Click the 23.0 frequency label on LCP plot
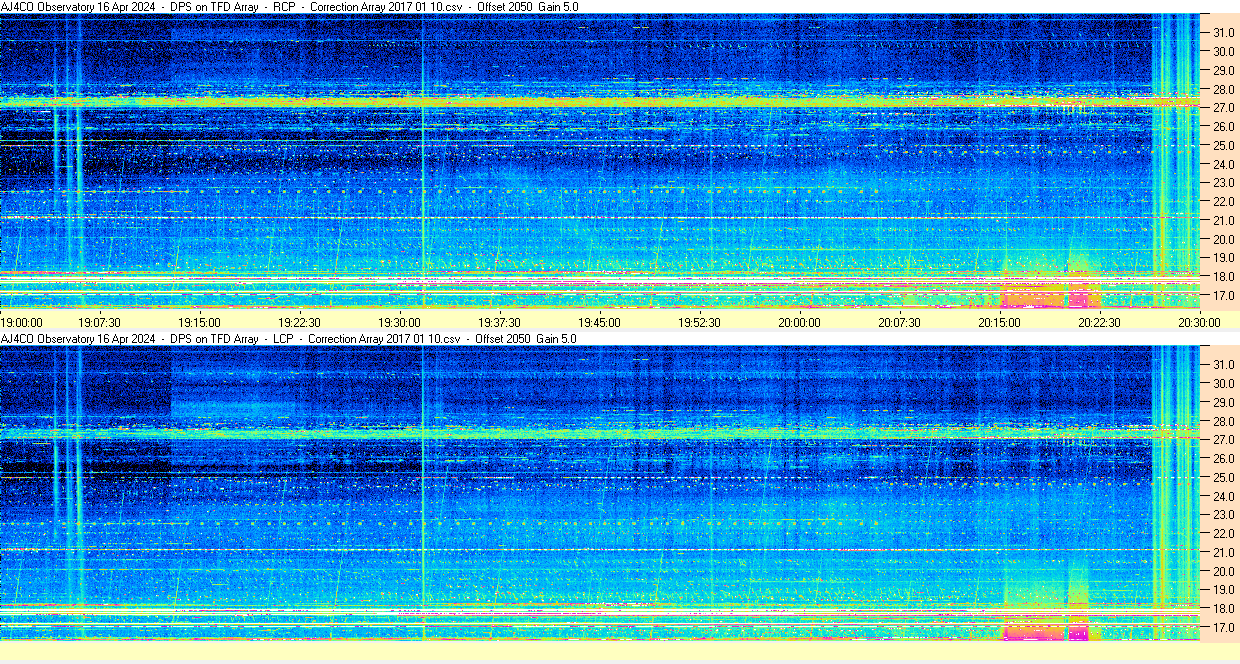1240x664 pixels. (x=1224, y=515)
